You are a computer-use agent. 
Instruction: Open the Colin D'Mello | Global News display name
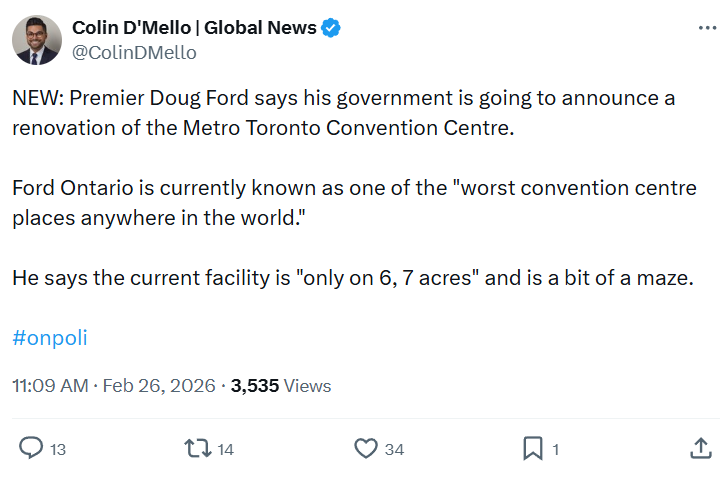click(194, 28)
